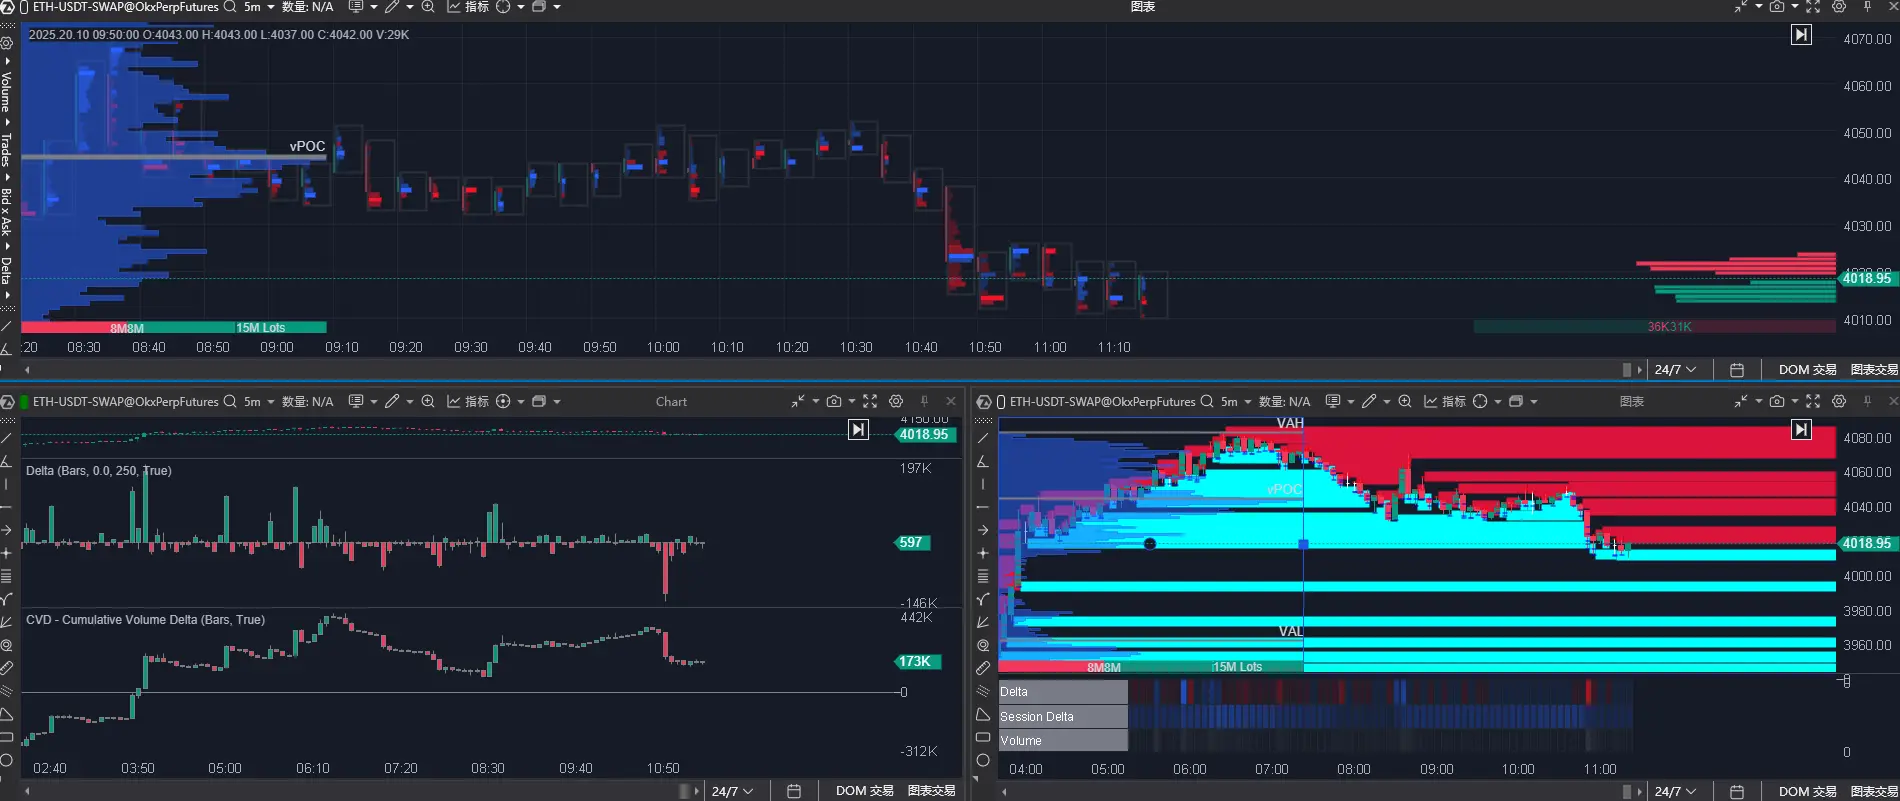Open the 5m timeframe dropdown in the CVD panel
Image resolution: width=1900 pixels, height=801 pixels.
coord(259,401)
